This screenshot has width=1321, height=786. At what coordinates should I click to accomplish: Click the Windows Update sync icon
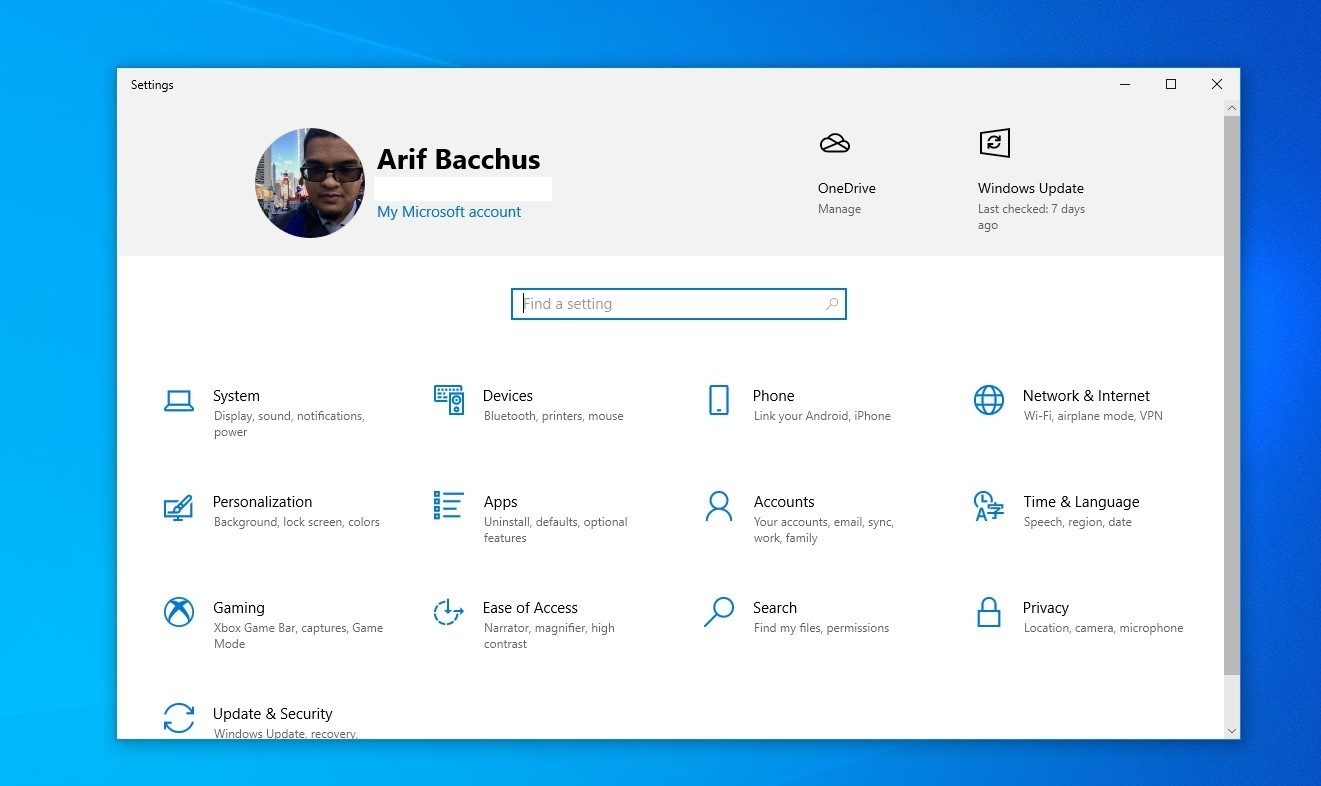tap(994, 143)
